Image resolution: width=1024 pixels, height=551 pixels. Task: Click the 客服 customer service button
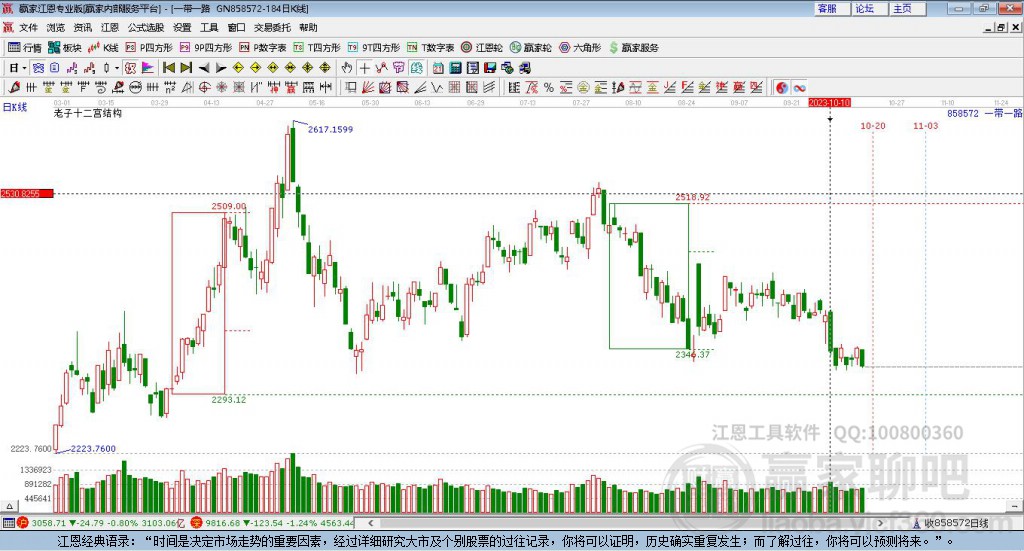[832, 8]
